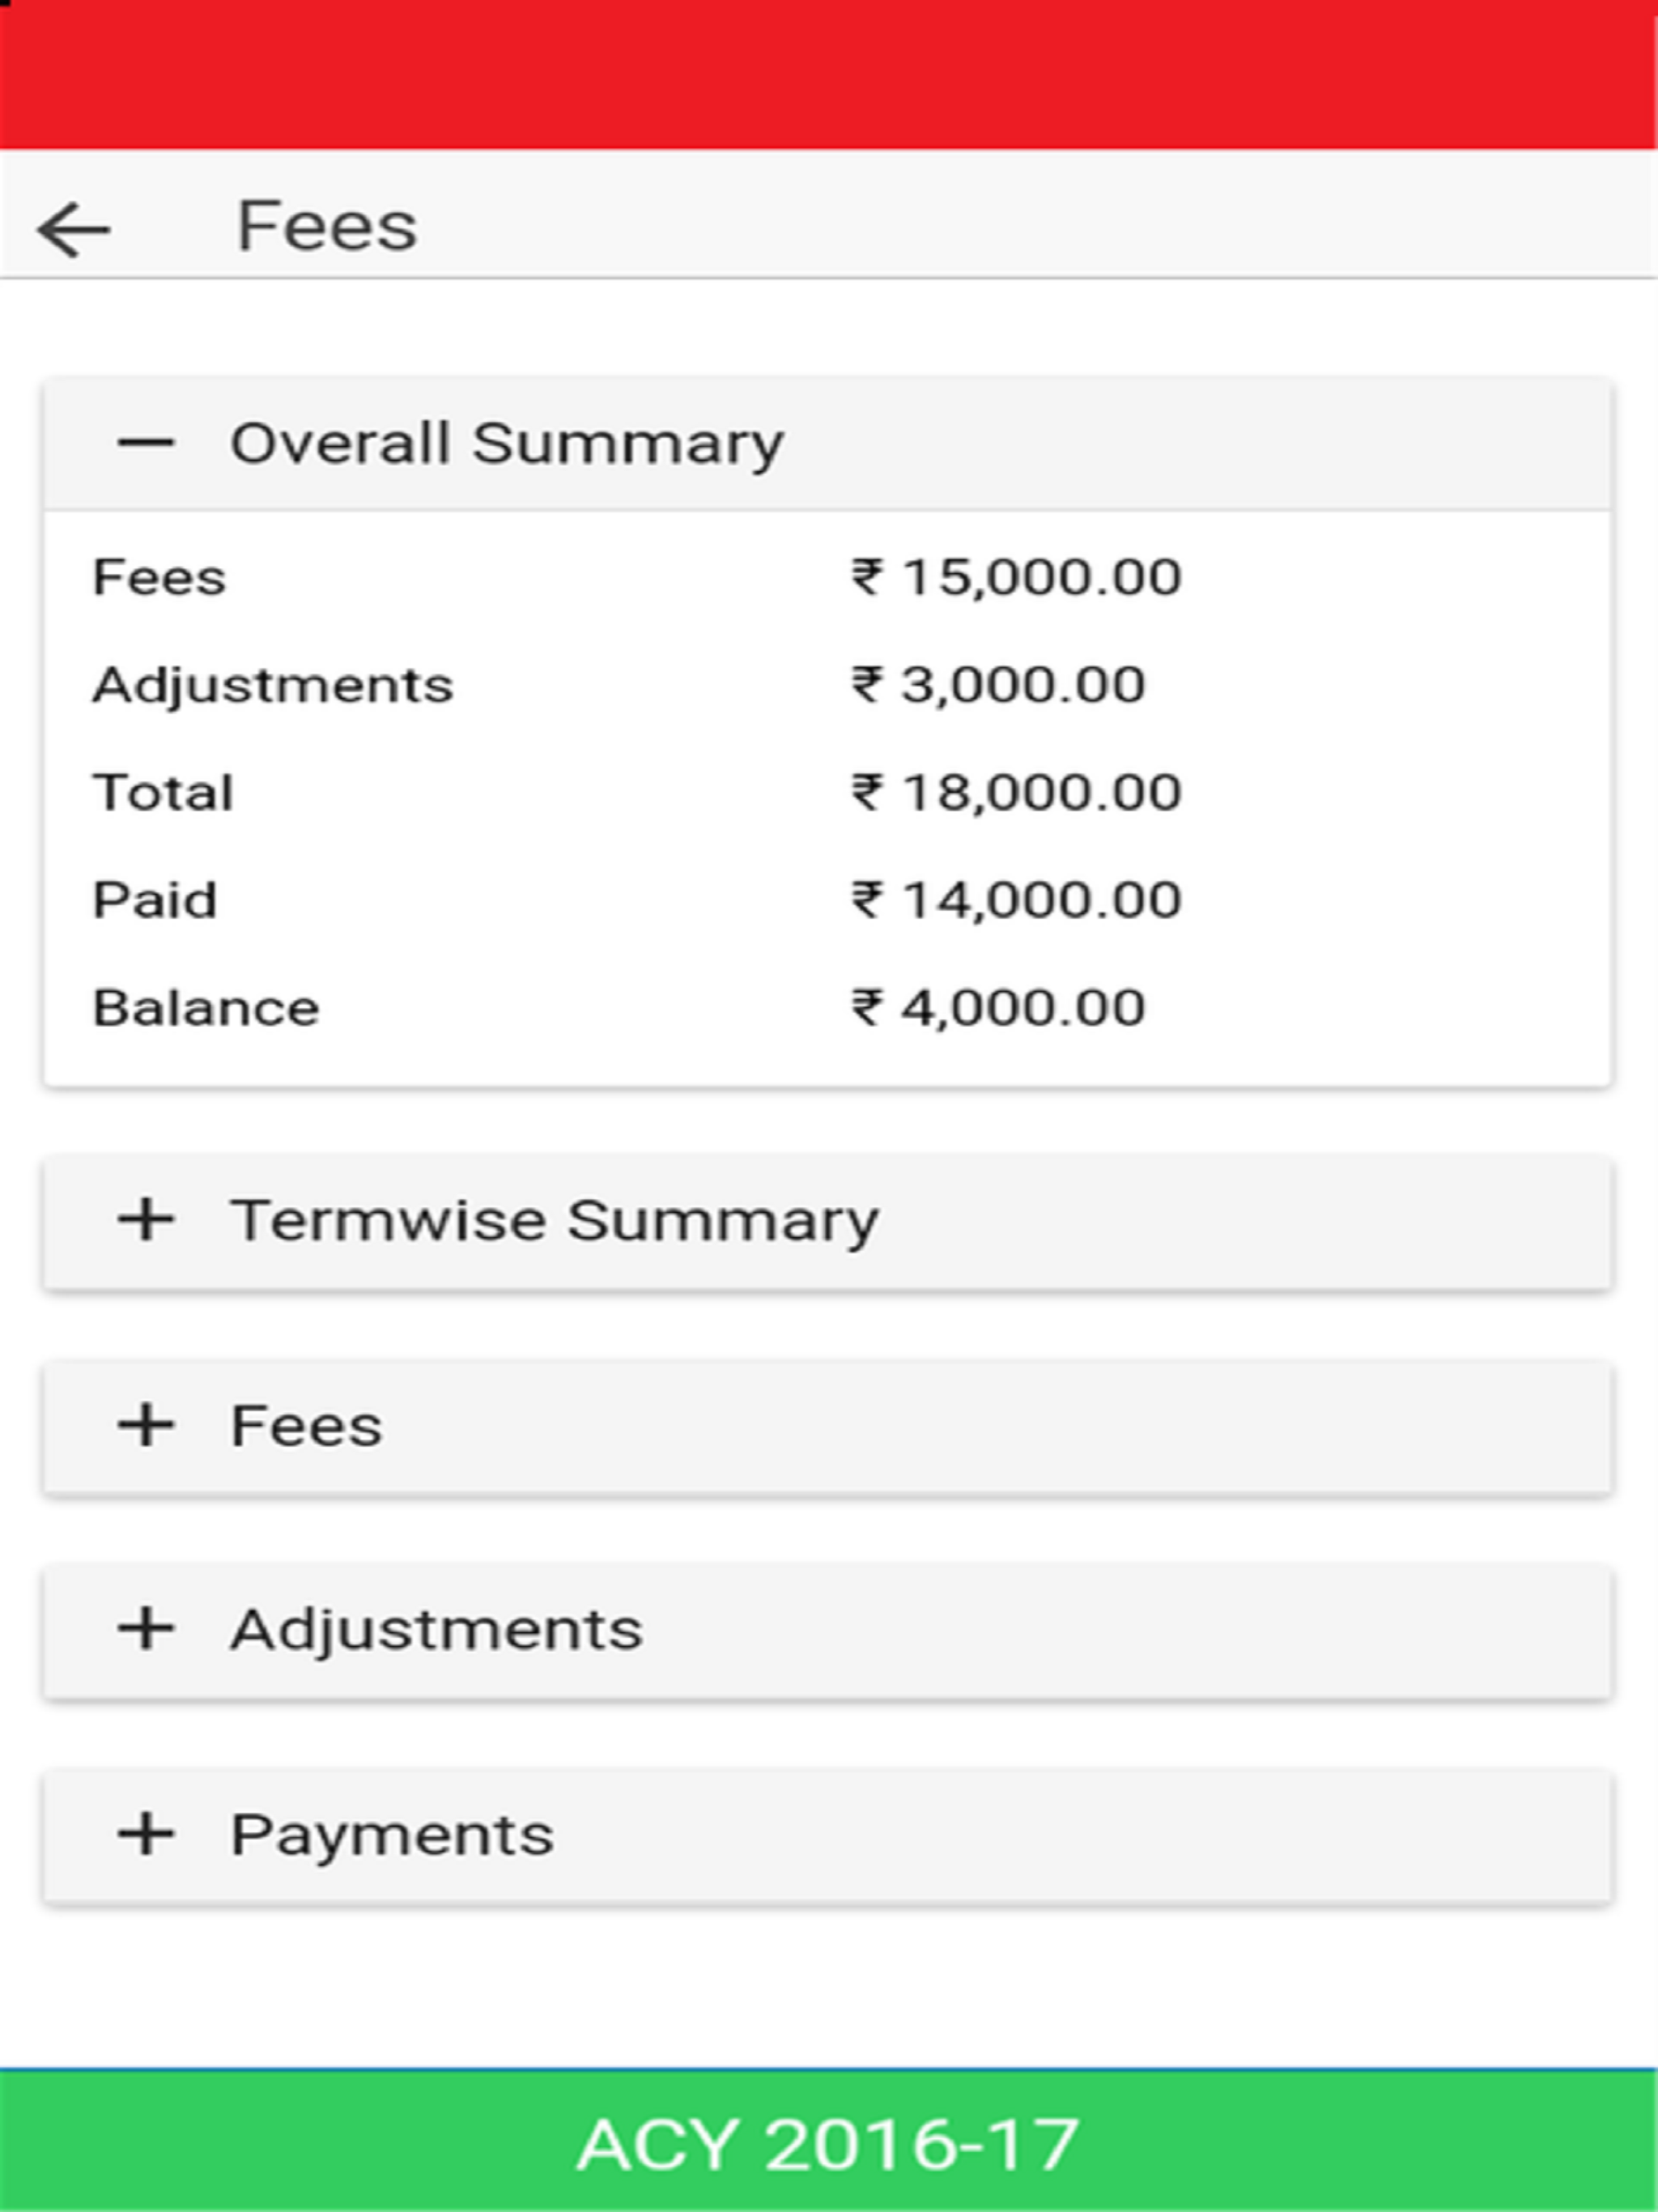Click the Balance label text
1658x2212 pixels.
206,1007
